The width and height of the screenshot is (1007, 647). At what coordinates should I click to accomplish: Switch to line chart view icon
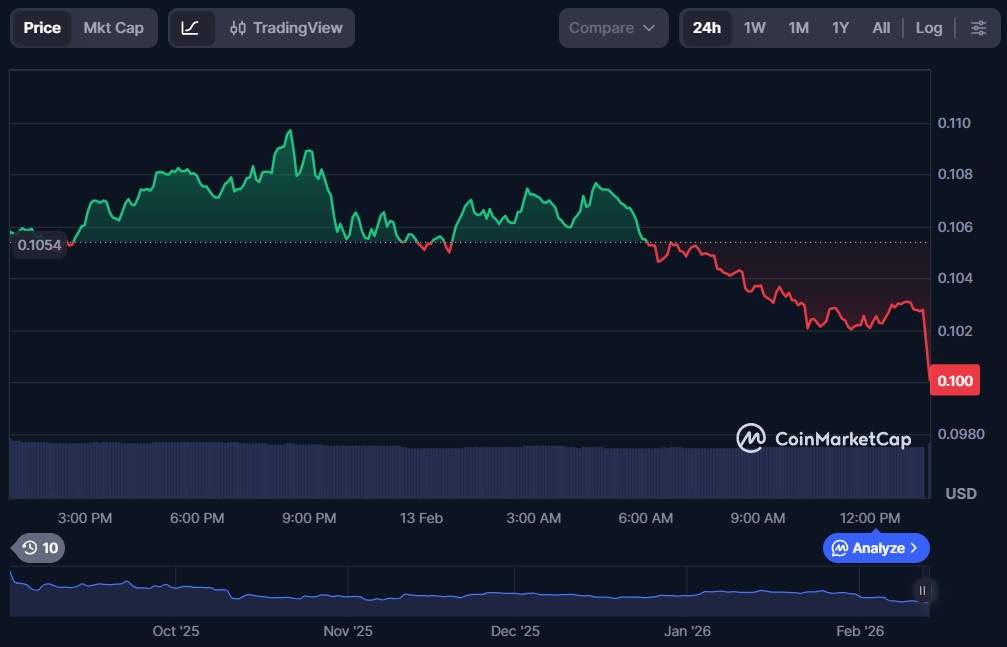[x=190, y=28]
